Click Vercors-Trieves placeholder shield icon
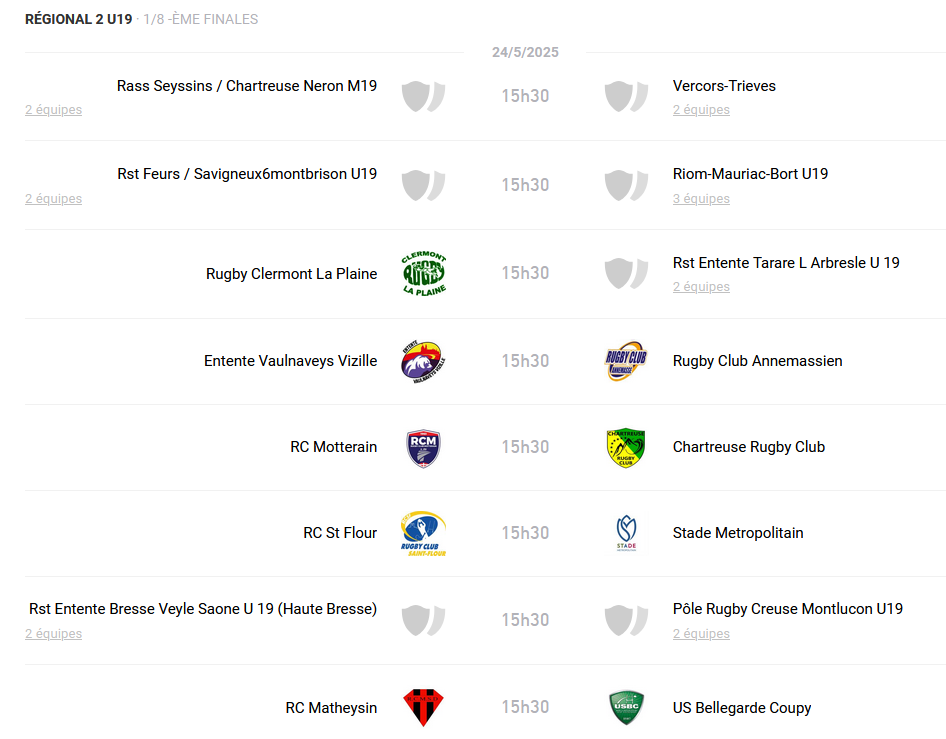 pos(626,97)
